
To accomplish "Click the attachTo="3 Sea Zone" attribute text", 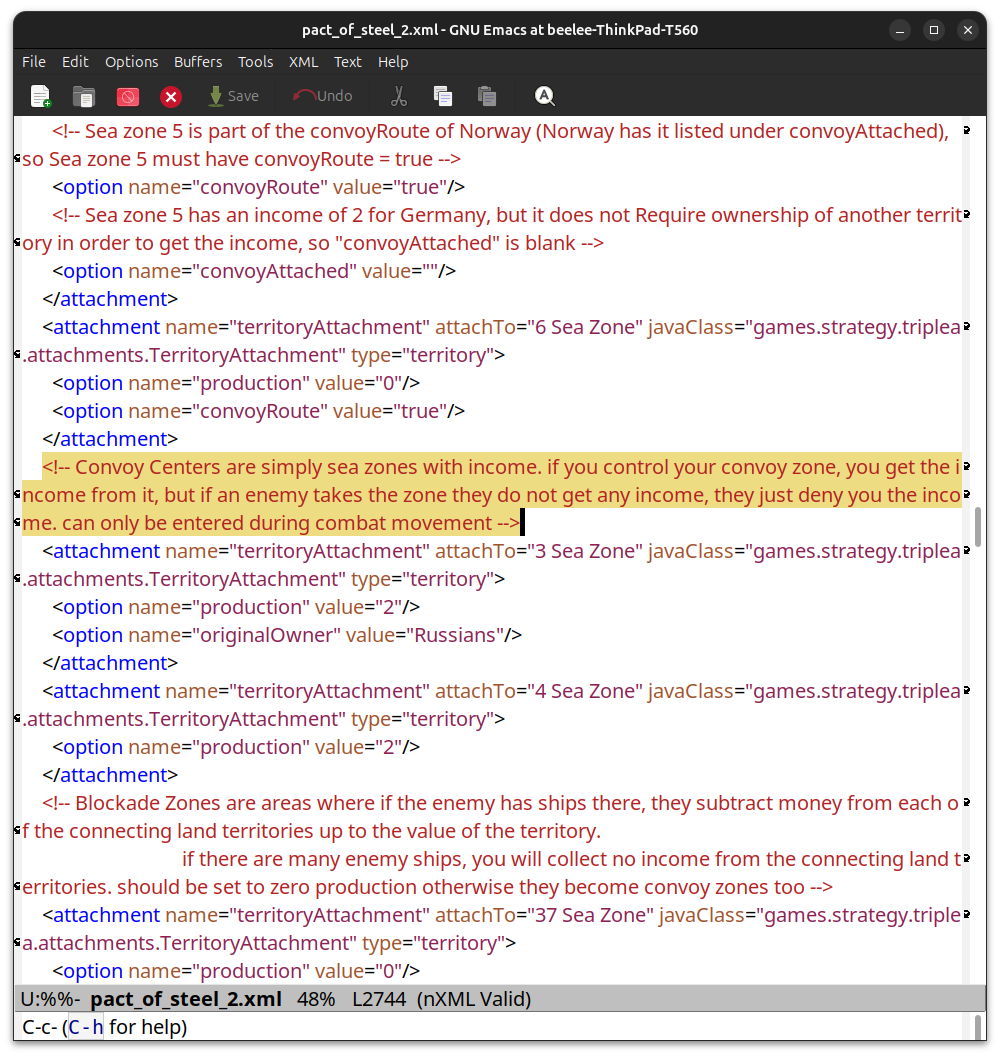I will (x=538, y=551).
